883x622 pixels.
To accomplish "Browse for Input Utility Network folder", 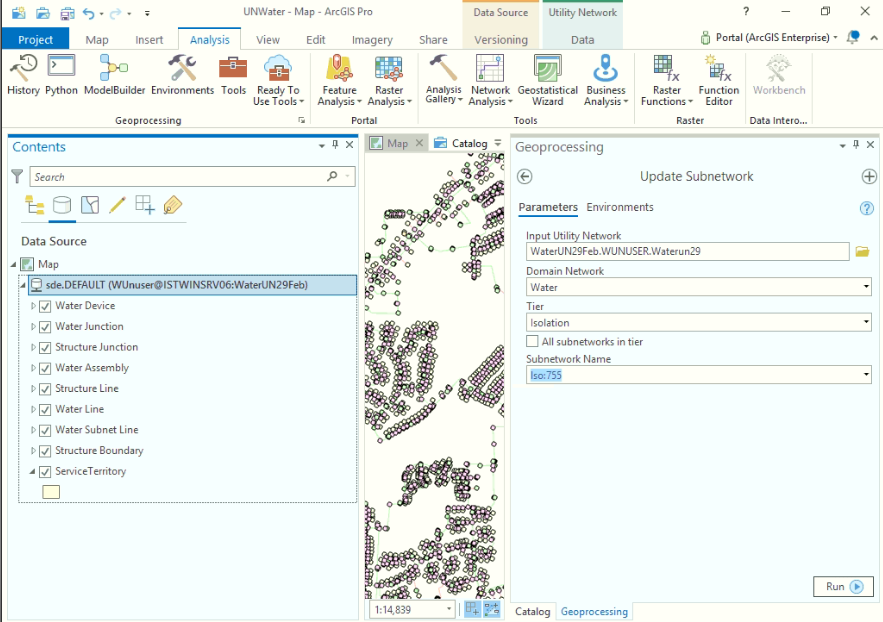I will 862,252.
